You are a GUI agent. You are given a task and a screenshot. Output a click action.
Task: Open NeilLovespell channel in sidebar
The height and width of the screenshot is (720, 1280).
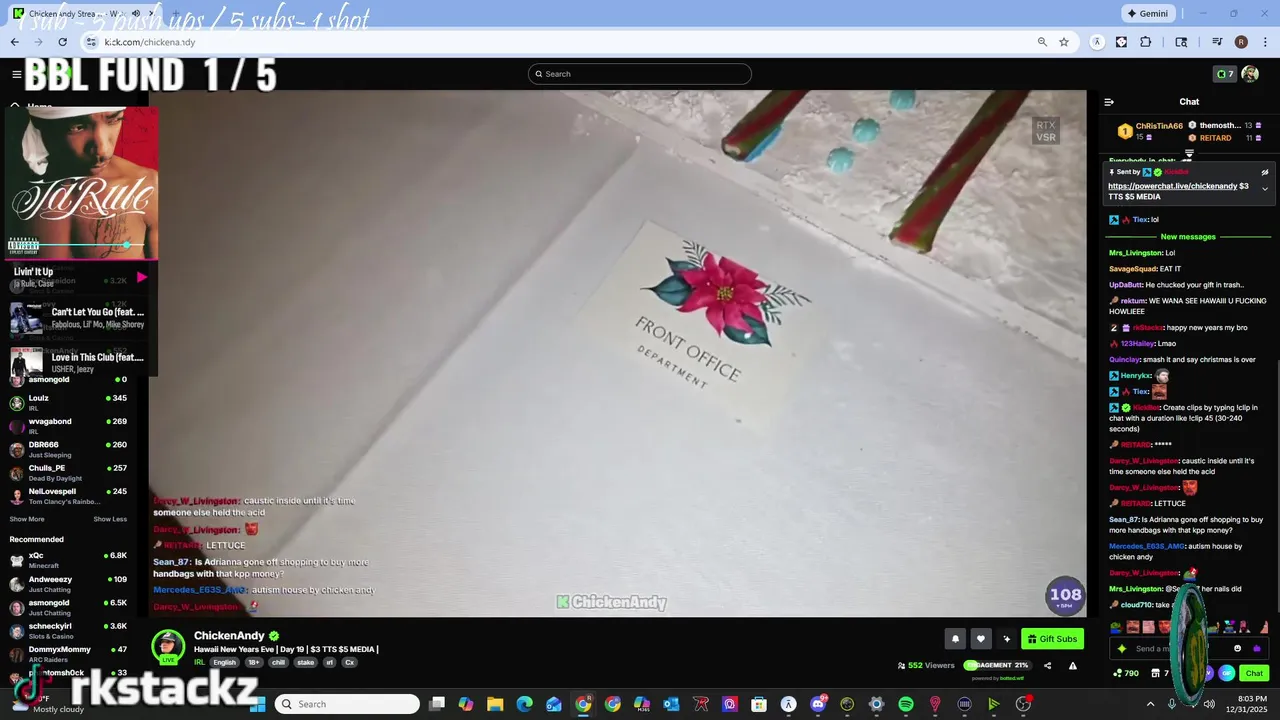[68, 495]
